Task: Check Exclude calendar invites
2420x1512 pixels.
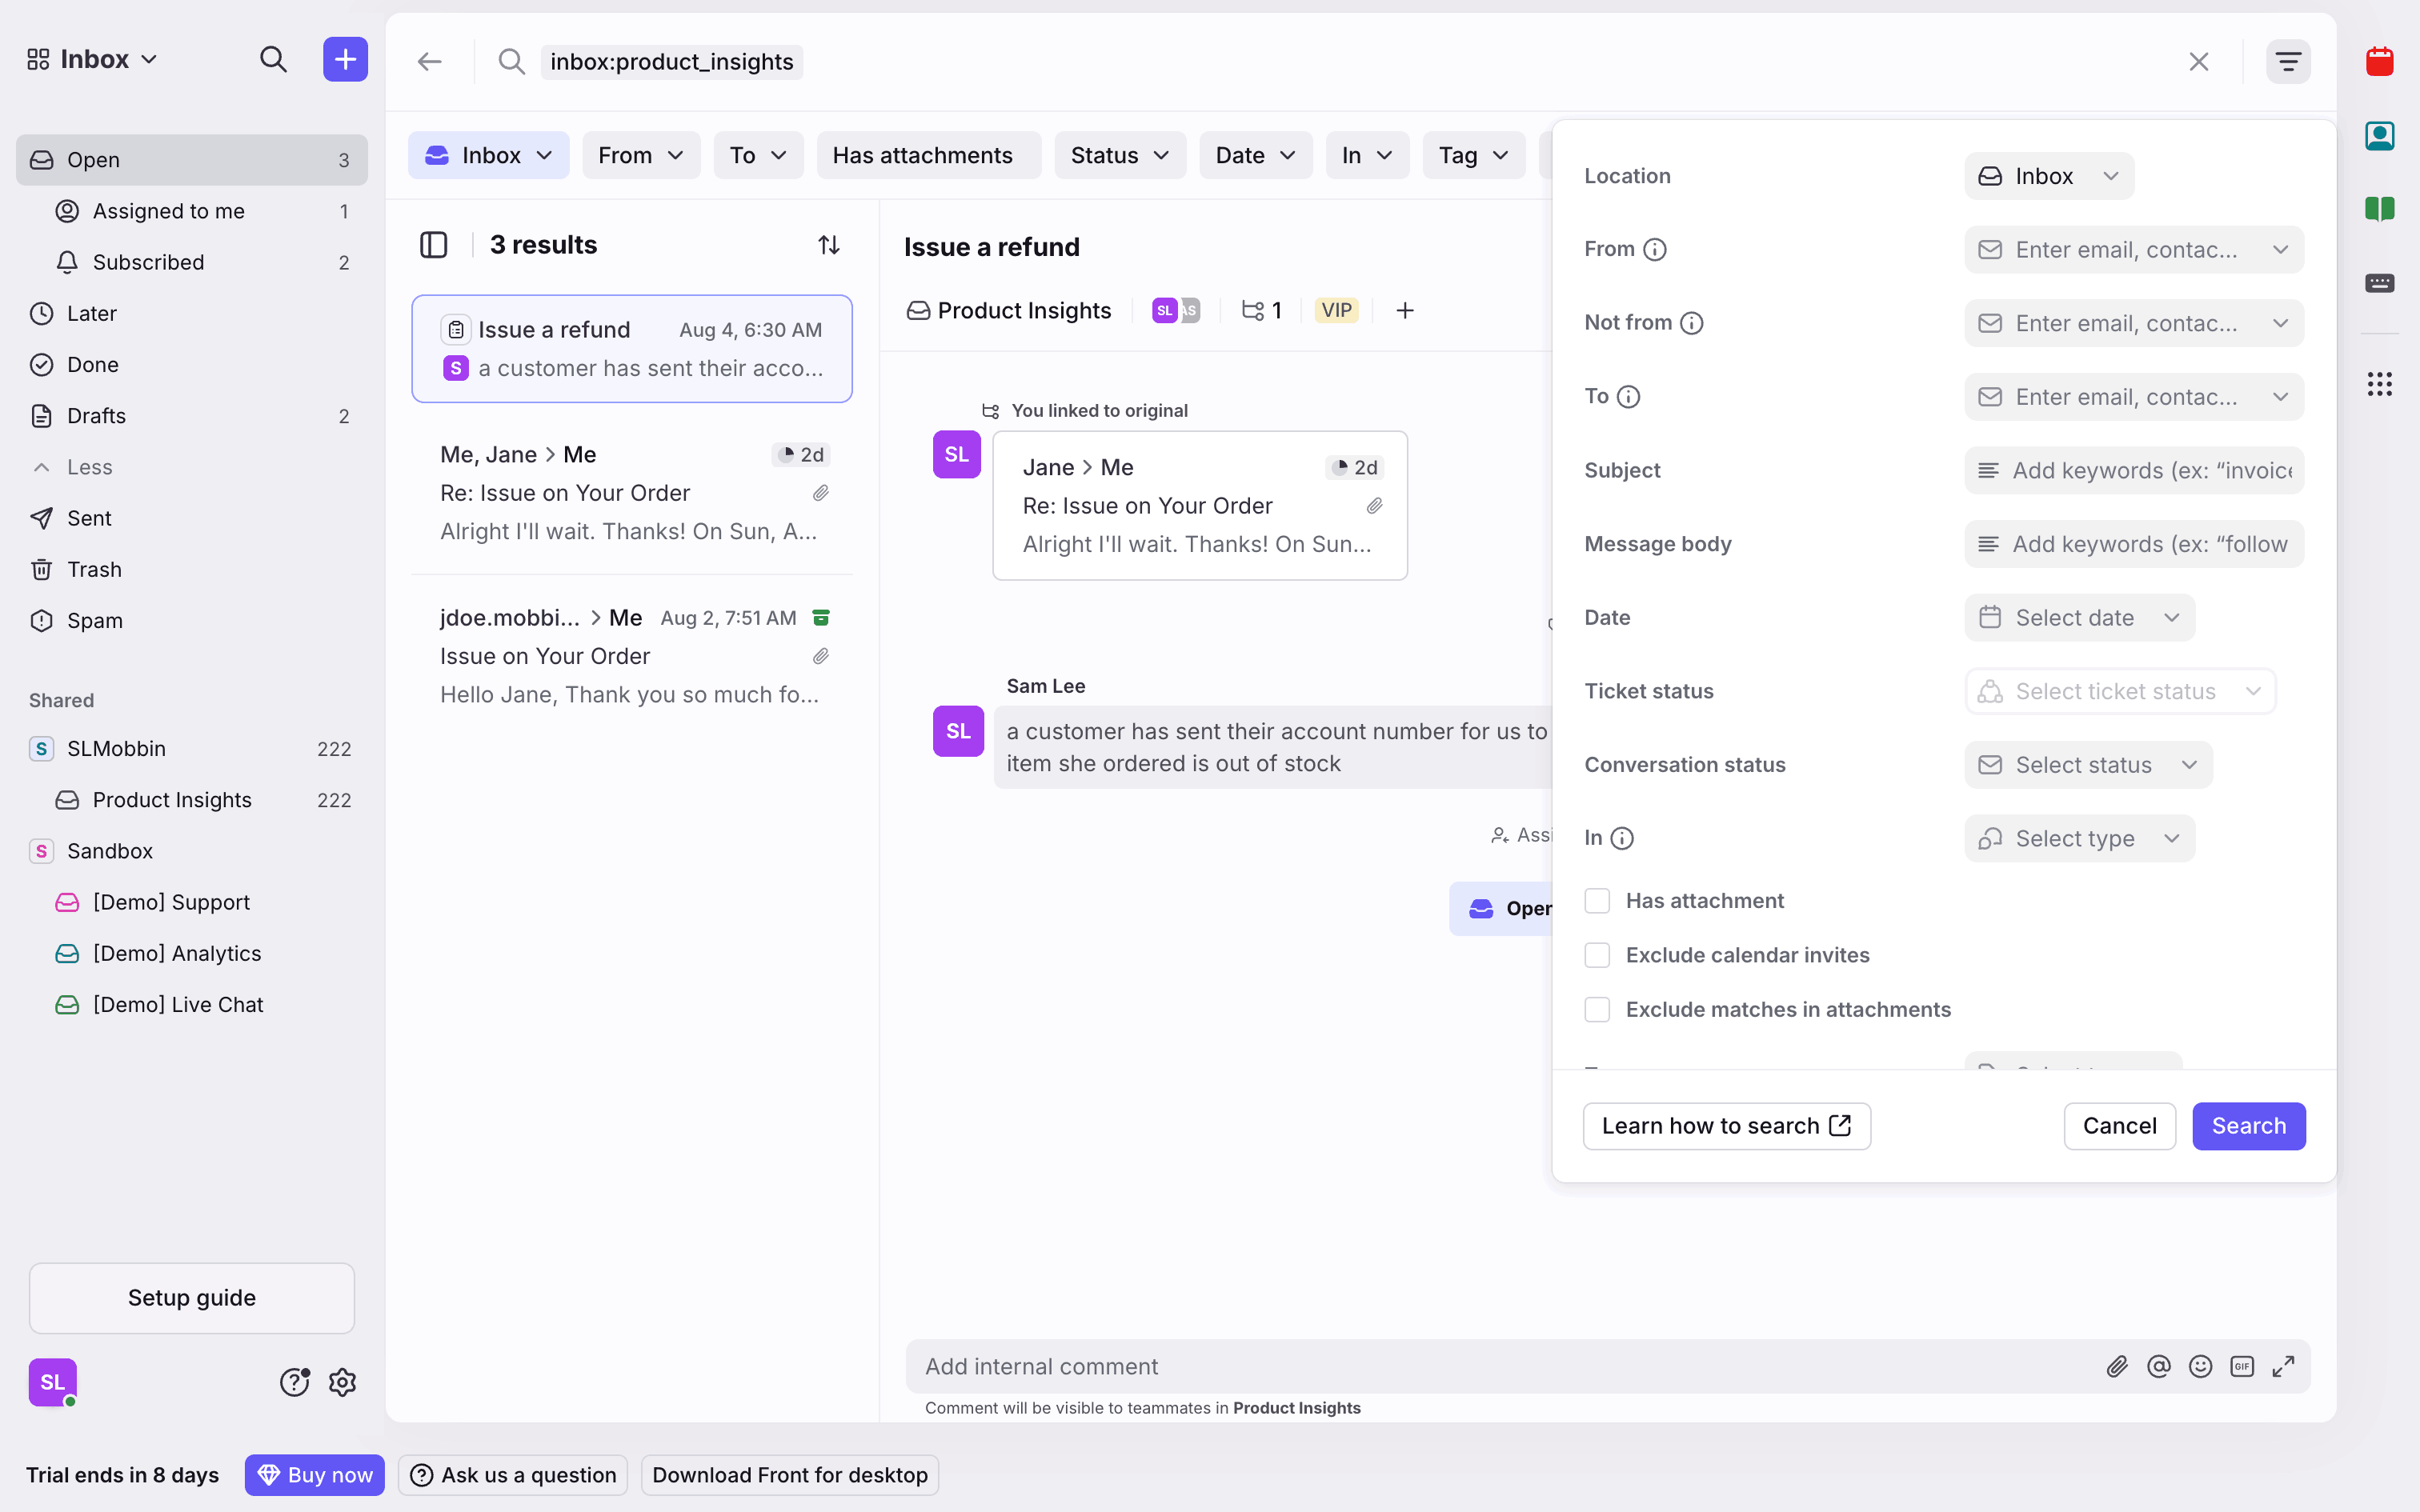Action: click(1597, 955)
